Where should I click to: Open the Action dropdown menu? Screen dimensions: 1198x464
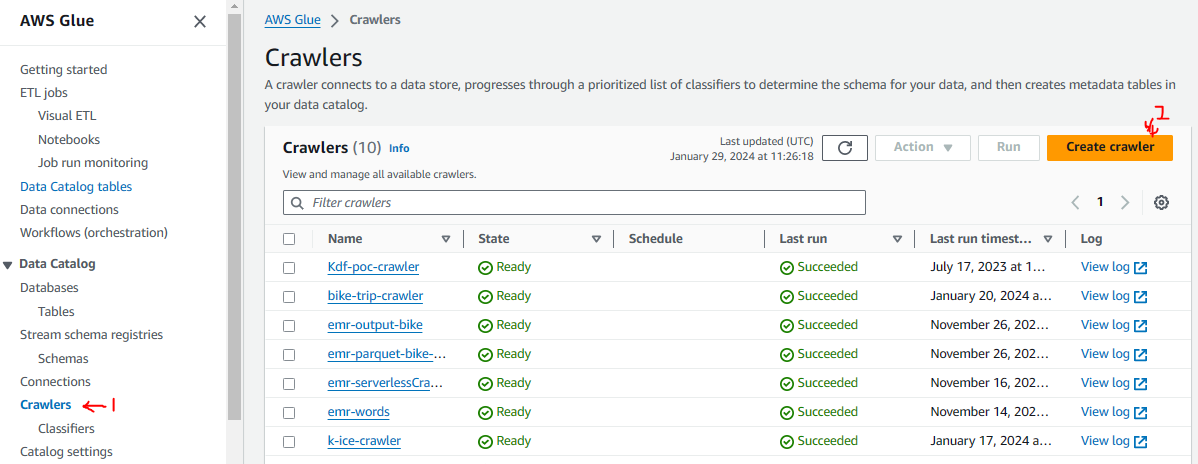tap(922, 148)
